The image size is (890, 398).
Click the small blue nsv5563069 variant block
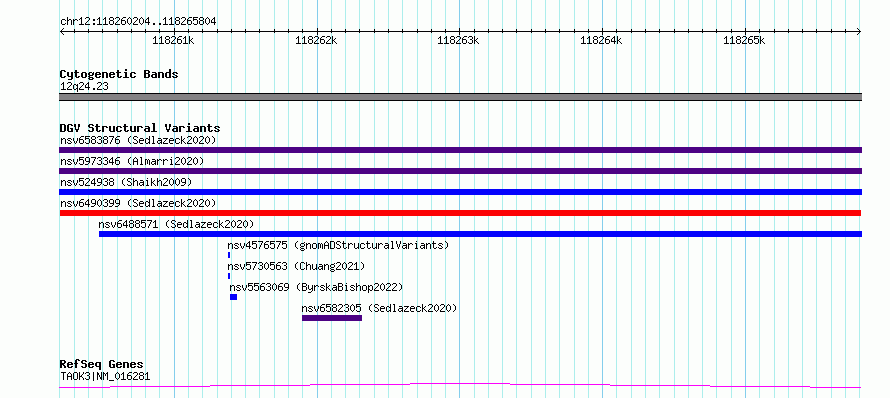click(233, 297)
